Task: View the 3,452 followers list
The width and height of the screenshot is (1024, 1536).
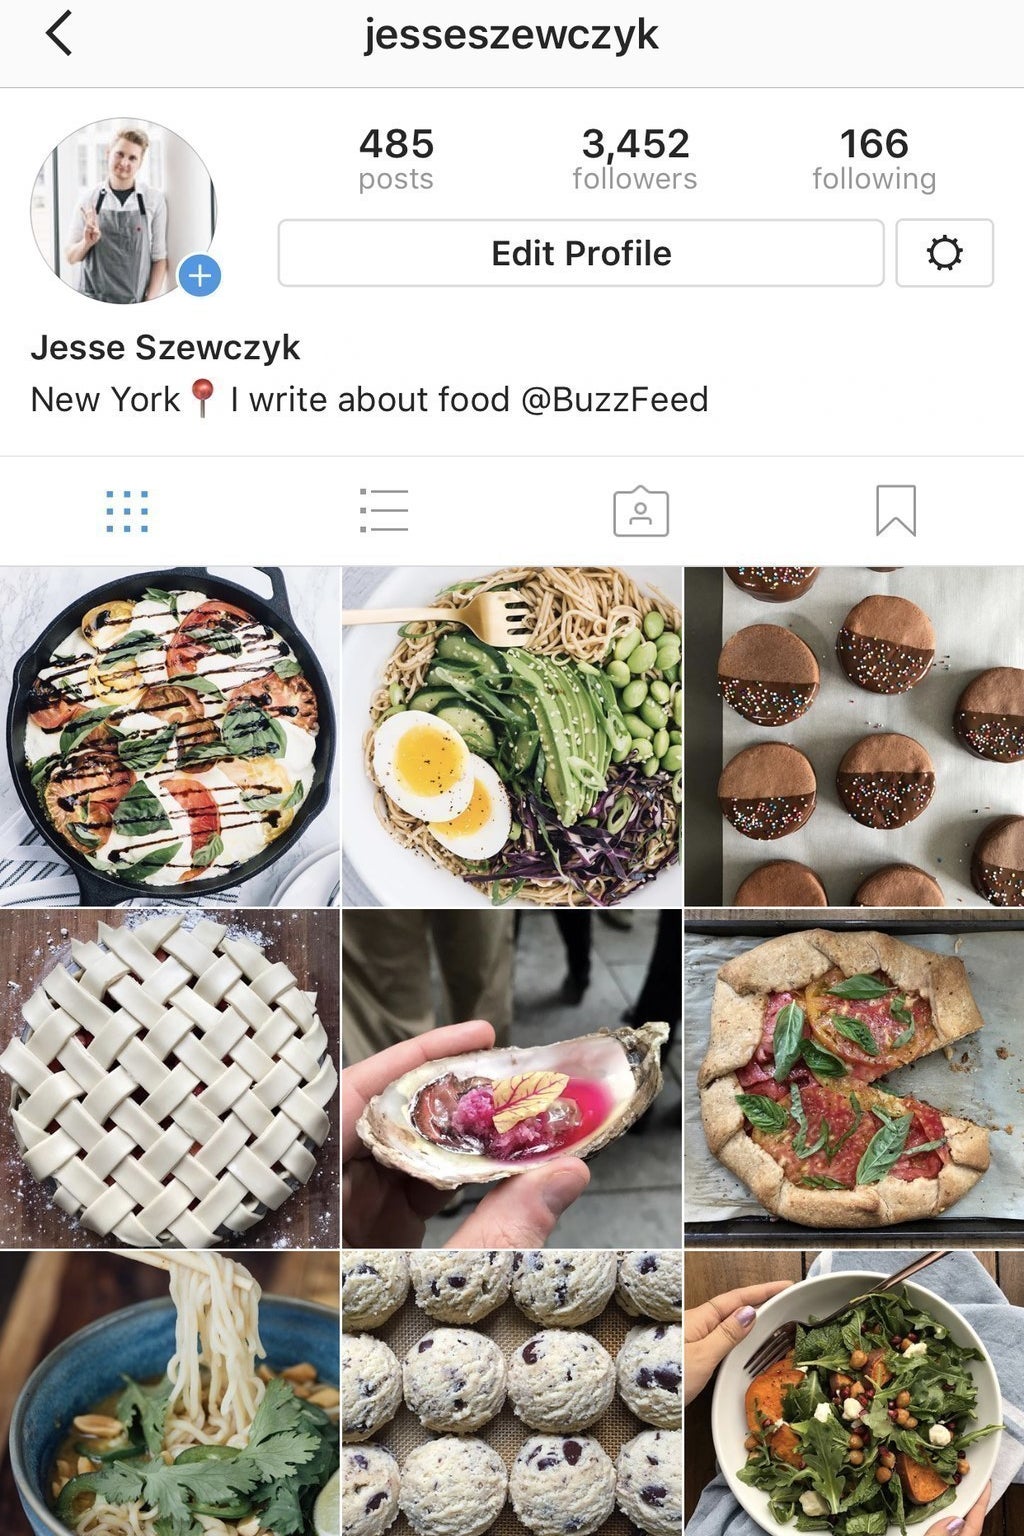Action: click(x=635, y=159)
